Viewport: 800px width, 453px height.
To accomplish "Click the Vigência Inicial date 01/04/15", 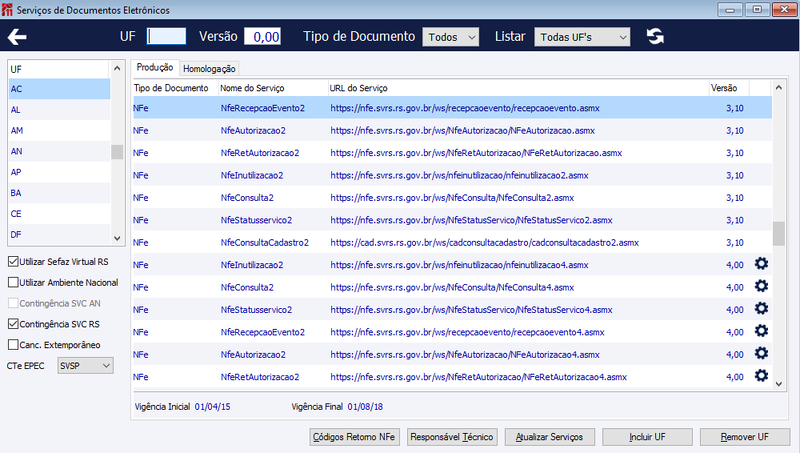I will tap(212, 407).
